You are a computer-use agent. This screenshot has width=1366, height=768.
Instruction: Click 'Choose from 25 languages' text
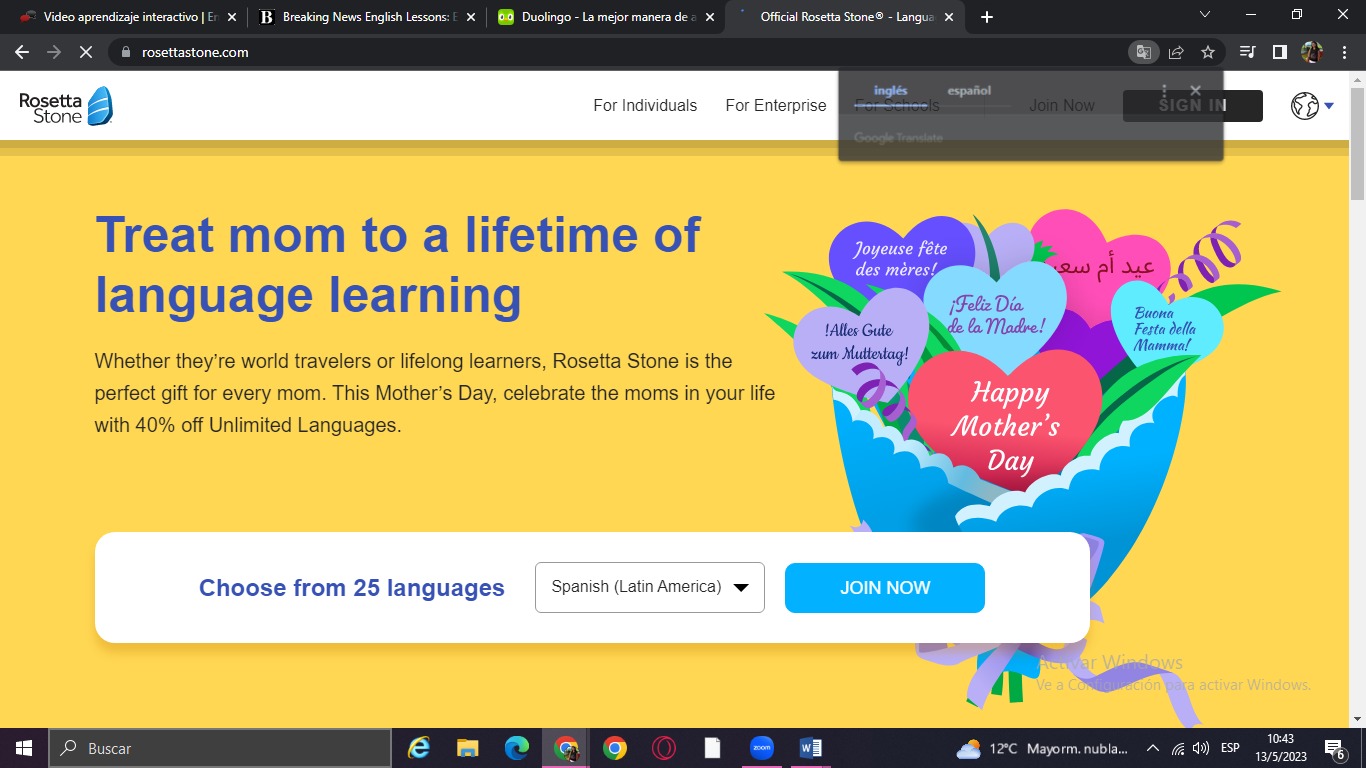(352, 588)
